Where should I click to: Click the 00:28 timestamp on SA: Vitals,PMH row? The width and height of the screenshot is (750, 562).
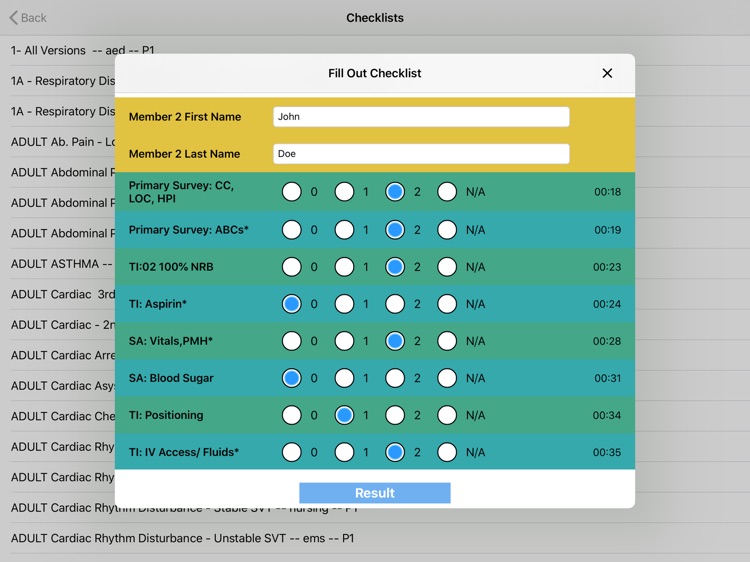click(607, 341)
